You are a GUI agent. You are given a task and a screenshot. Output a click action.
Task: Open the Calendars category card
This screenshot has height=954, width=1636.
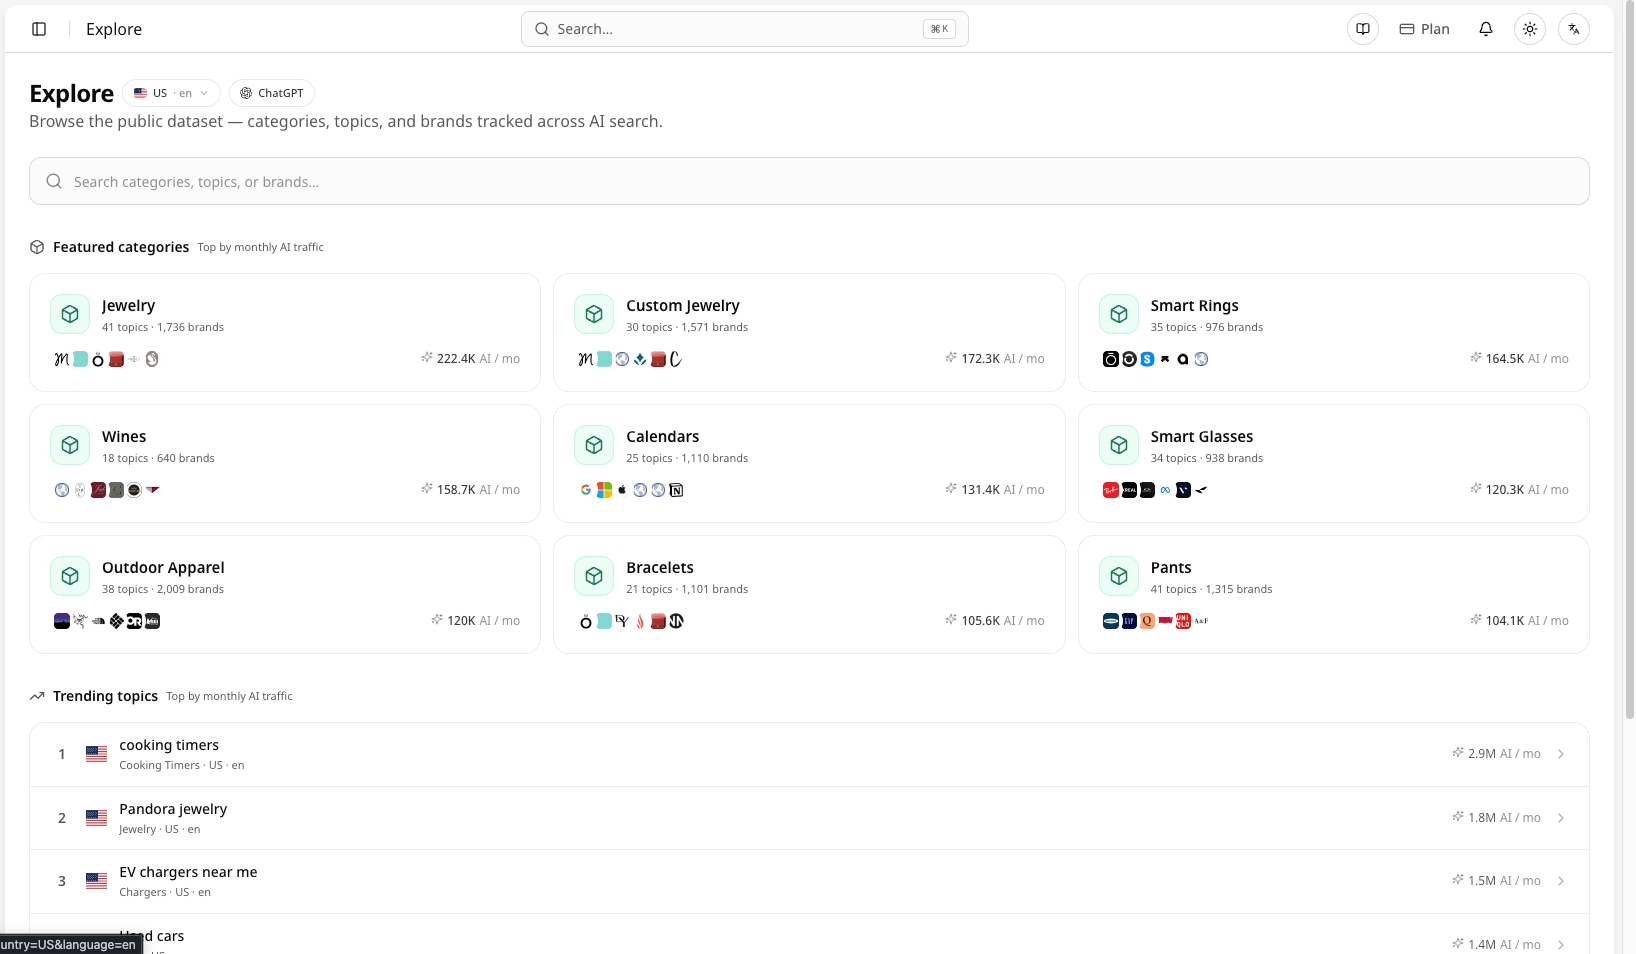click(809, 463)
